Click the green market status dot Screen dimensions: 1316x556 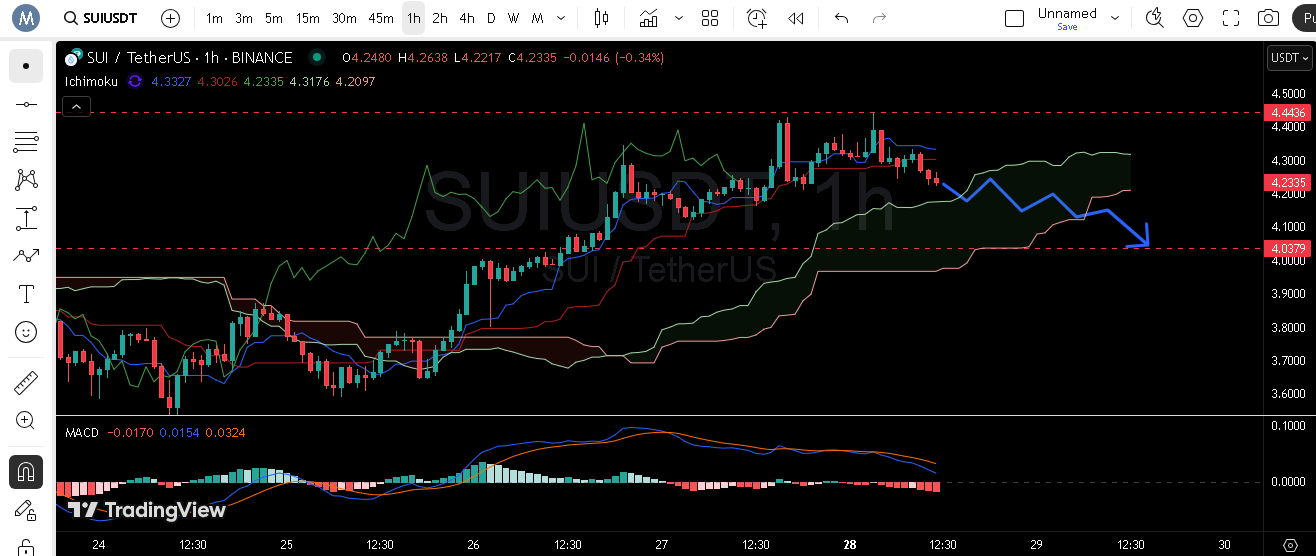[x=317, y=58]
